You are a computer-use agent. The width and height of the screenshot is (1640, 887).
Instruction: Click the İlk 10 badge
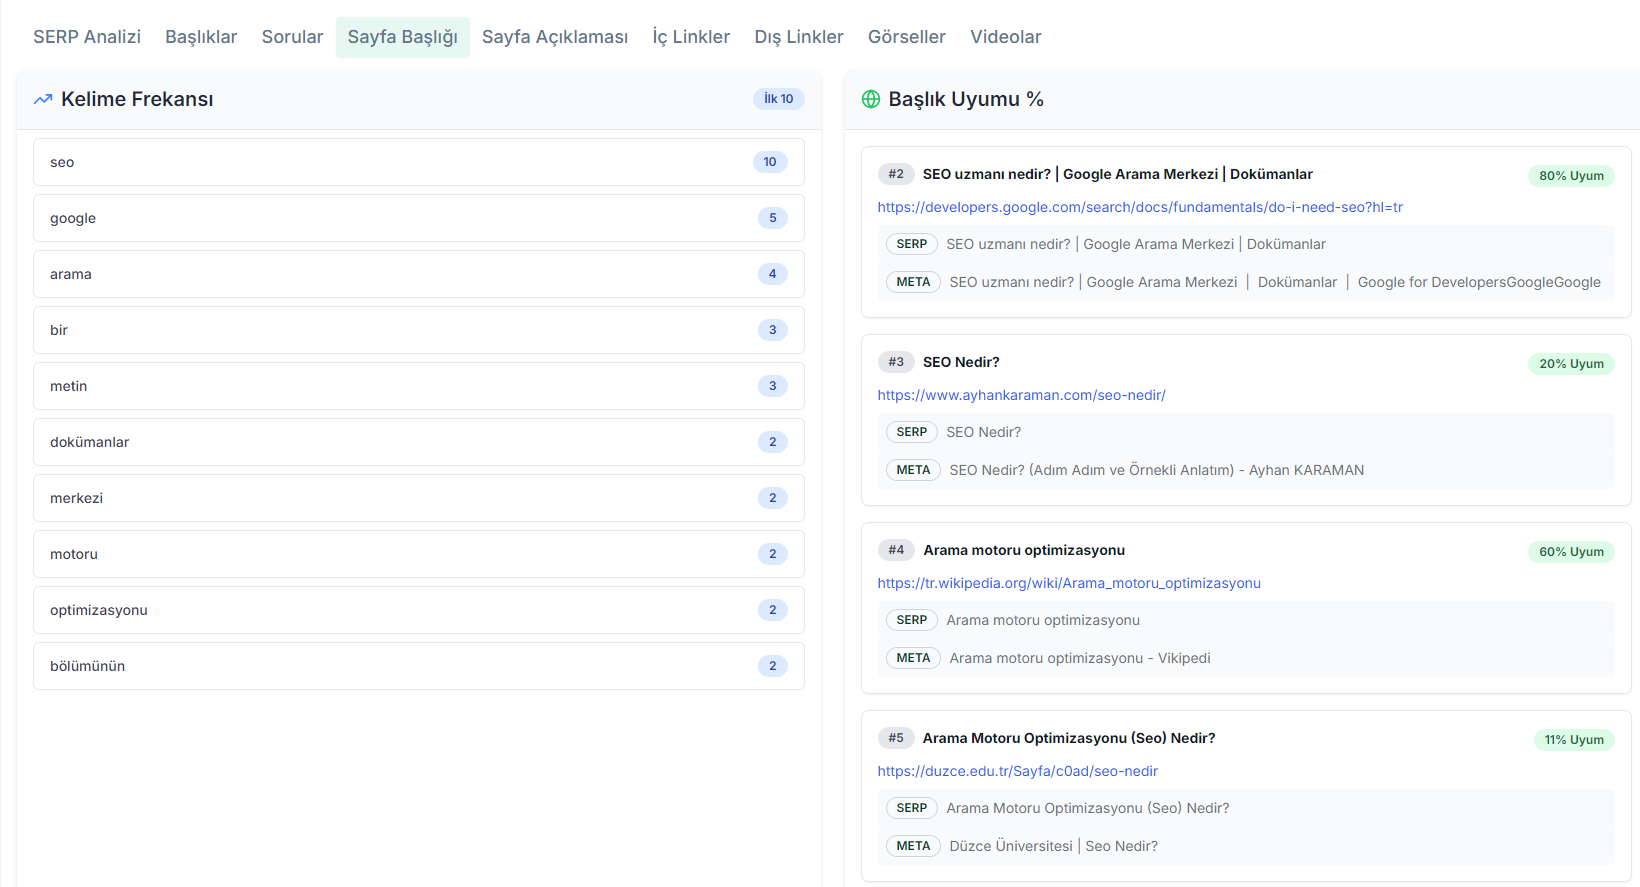(x=779, y=99)
